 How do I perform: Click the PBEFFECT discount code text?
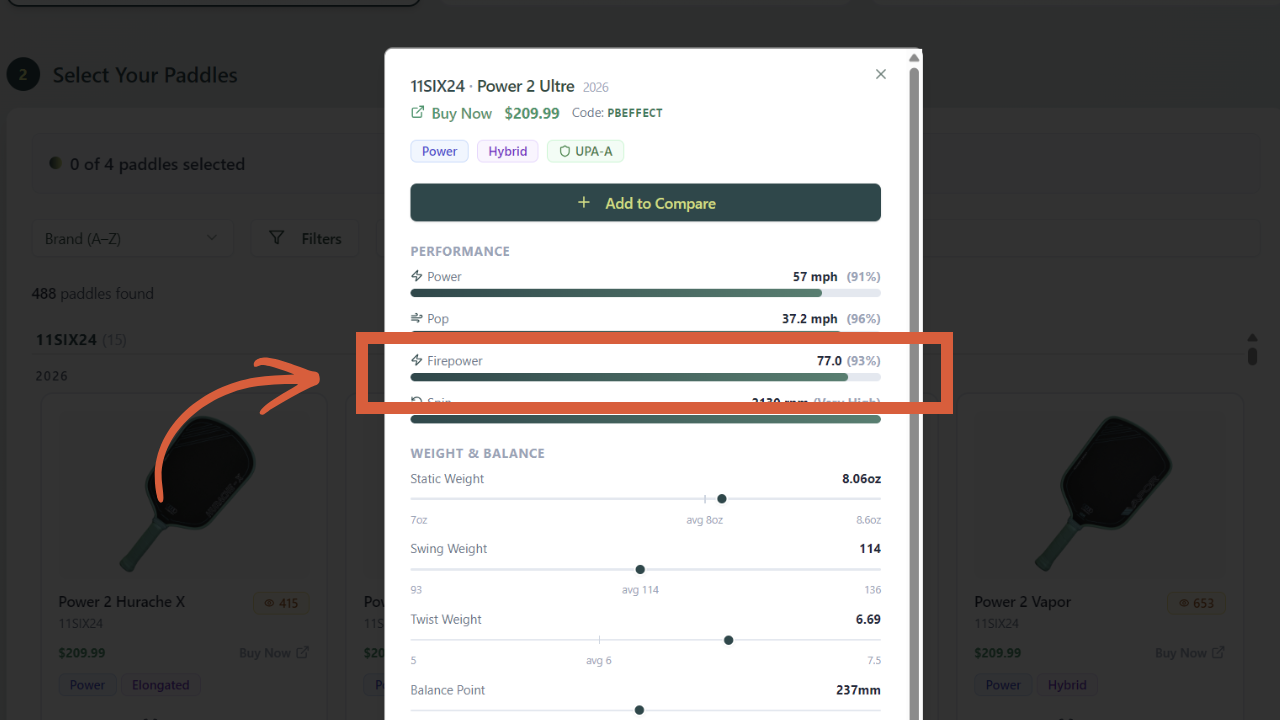click(x=635, y=113)
